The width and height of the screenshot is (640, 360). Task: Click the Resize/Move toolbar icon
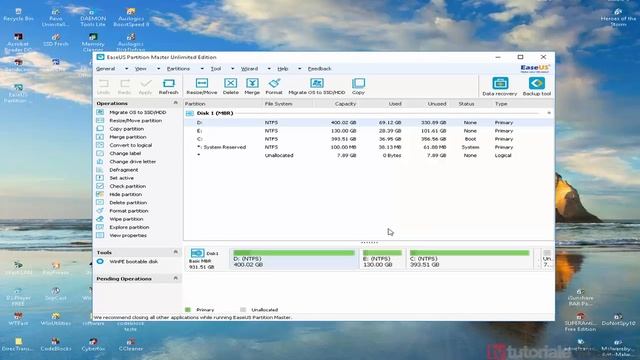[x=202, y=87]
